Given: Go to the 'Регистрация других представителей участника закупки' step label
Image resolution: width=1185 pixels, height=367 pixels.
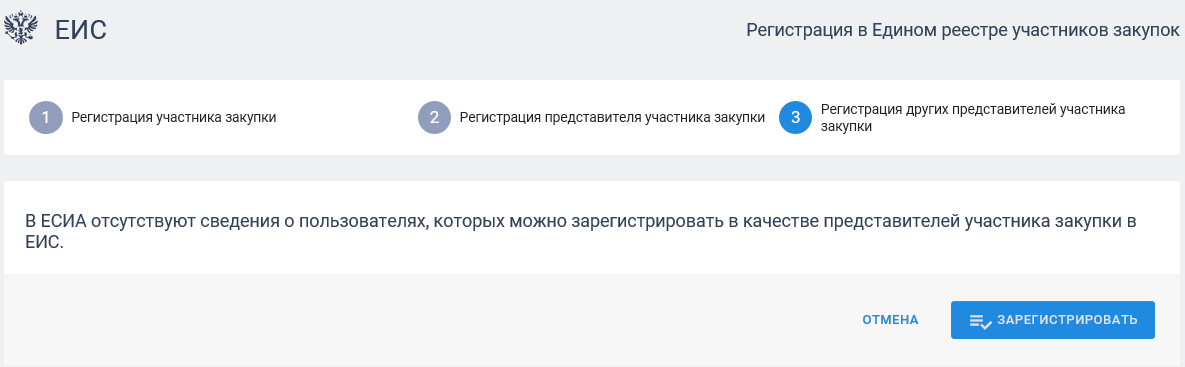Looking at the screenshot, I should (973, 118).
